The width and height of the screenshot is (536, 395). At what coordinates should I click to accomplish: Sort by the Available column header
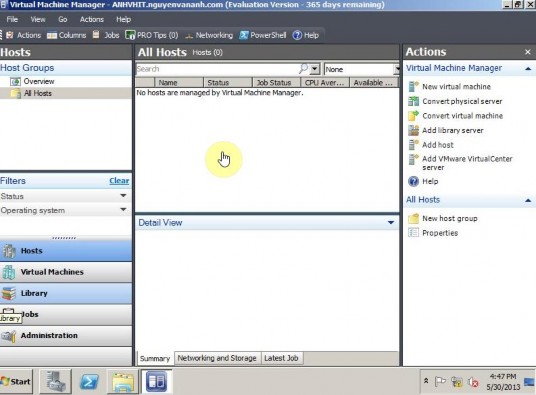374,83
